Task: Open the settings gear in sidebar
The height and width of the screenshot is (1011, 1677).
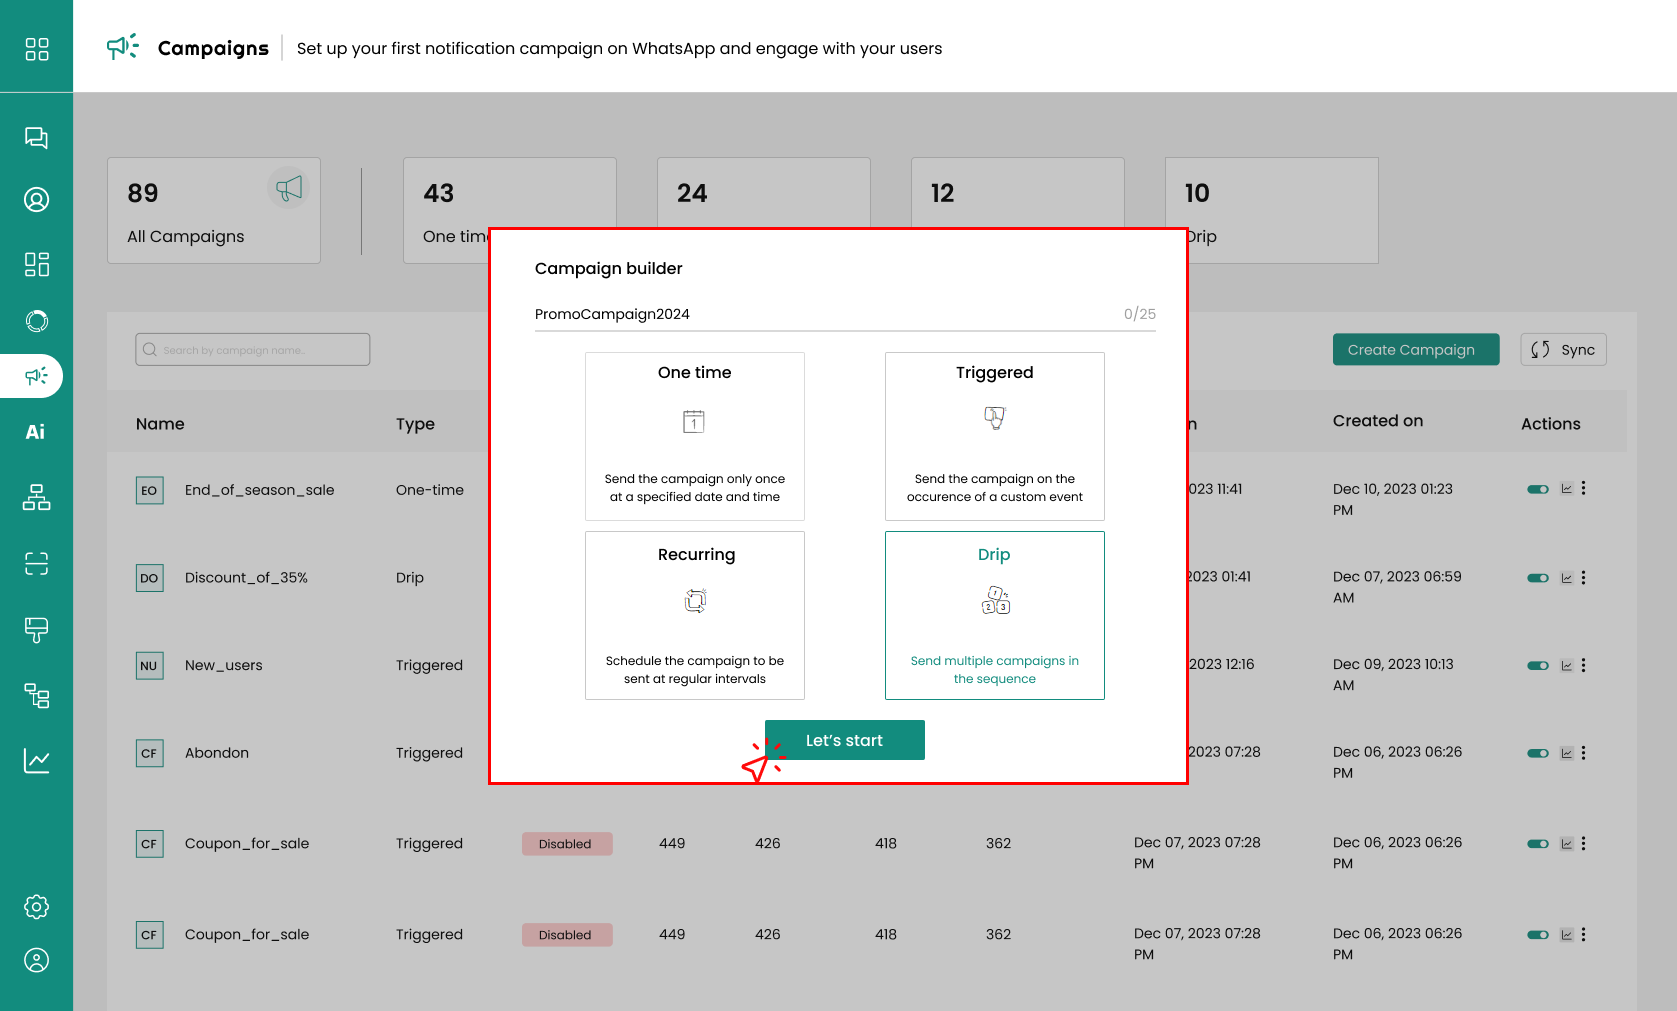Action: [x=36, y=907]
